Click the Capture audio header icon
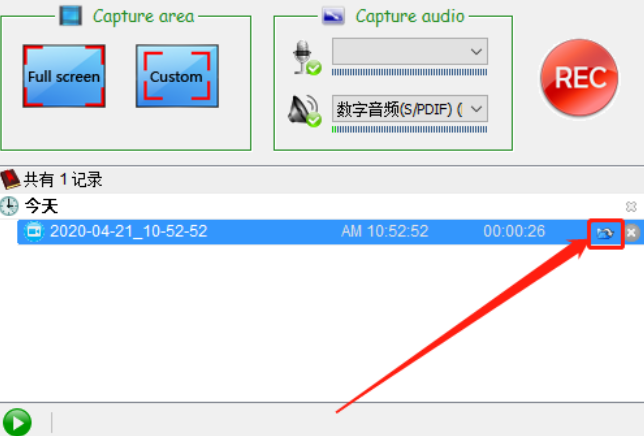 [333, 16]
